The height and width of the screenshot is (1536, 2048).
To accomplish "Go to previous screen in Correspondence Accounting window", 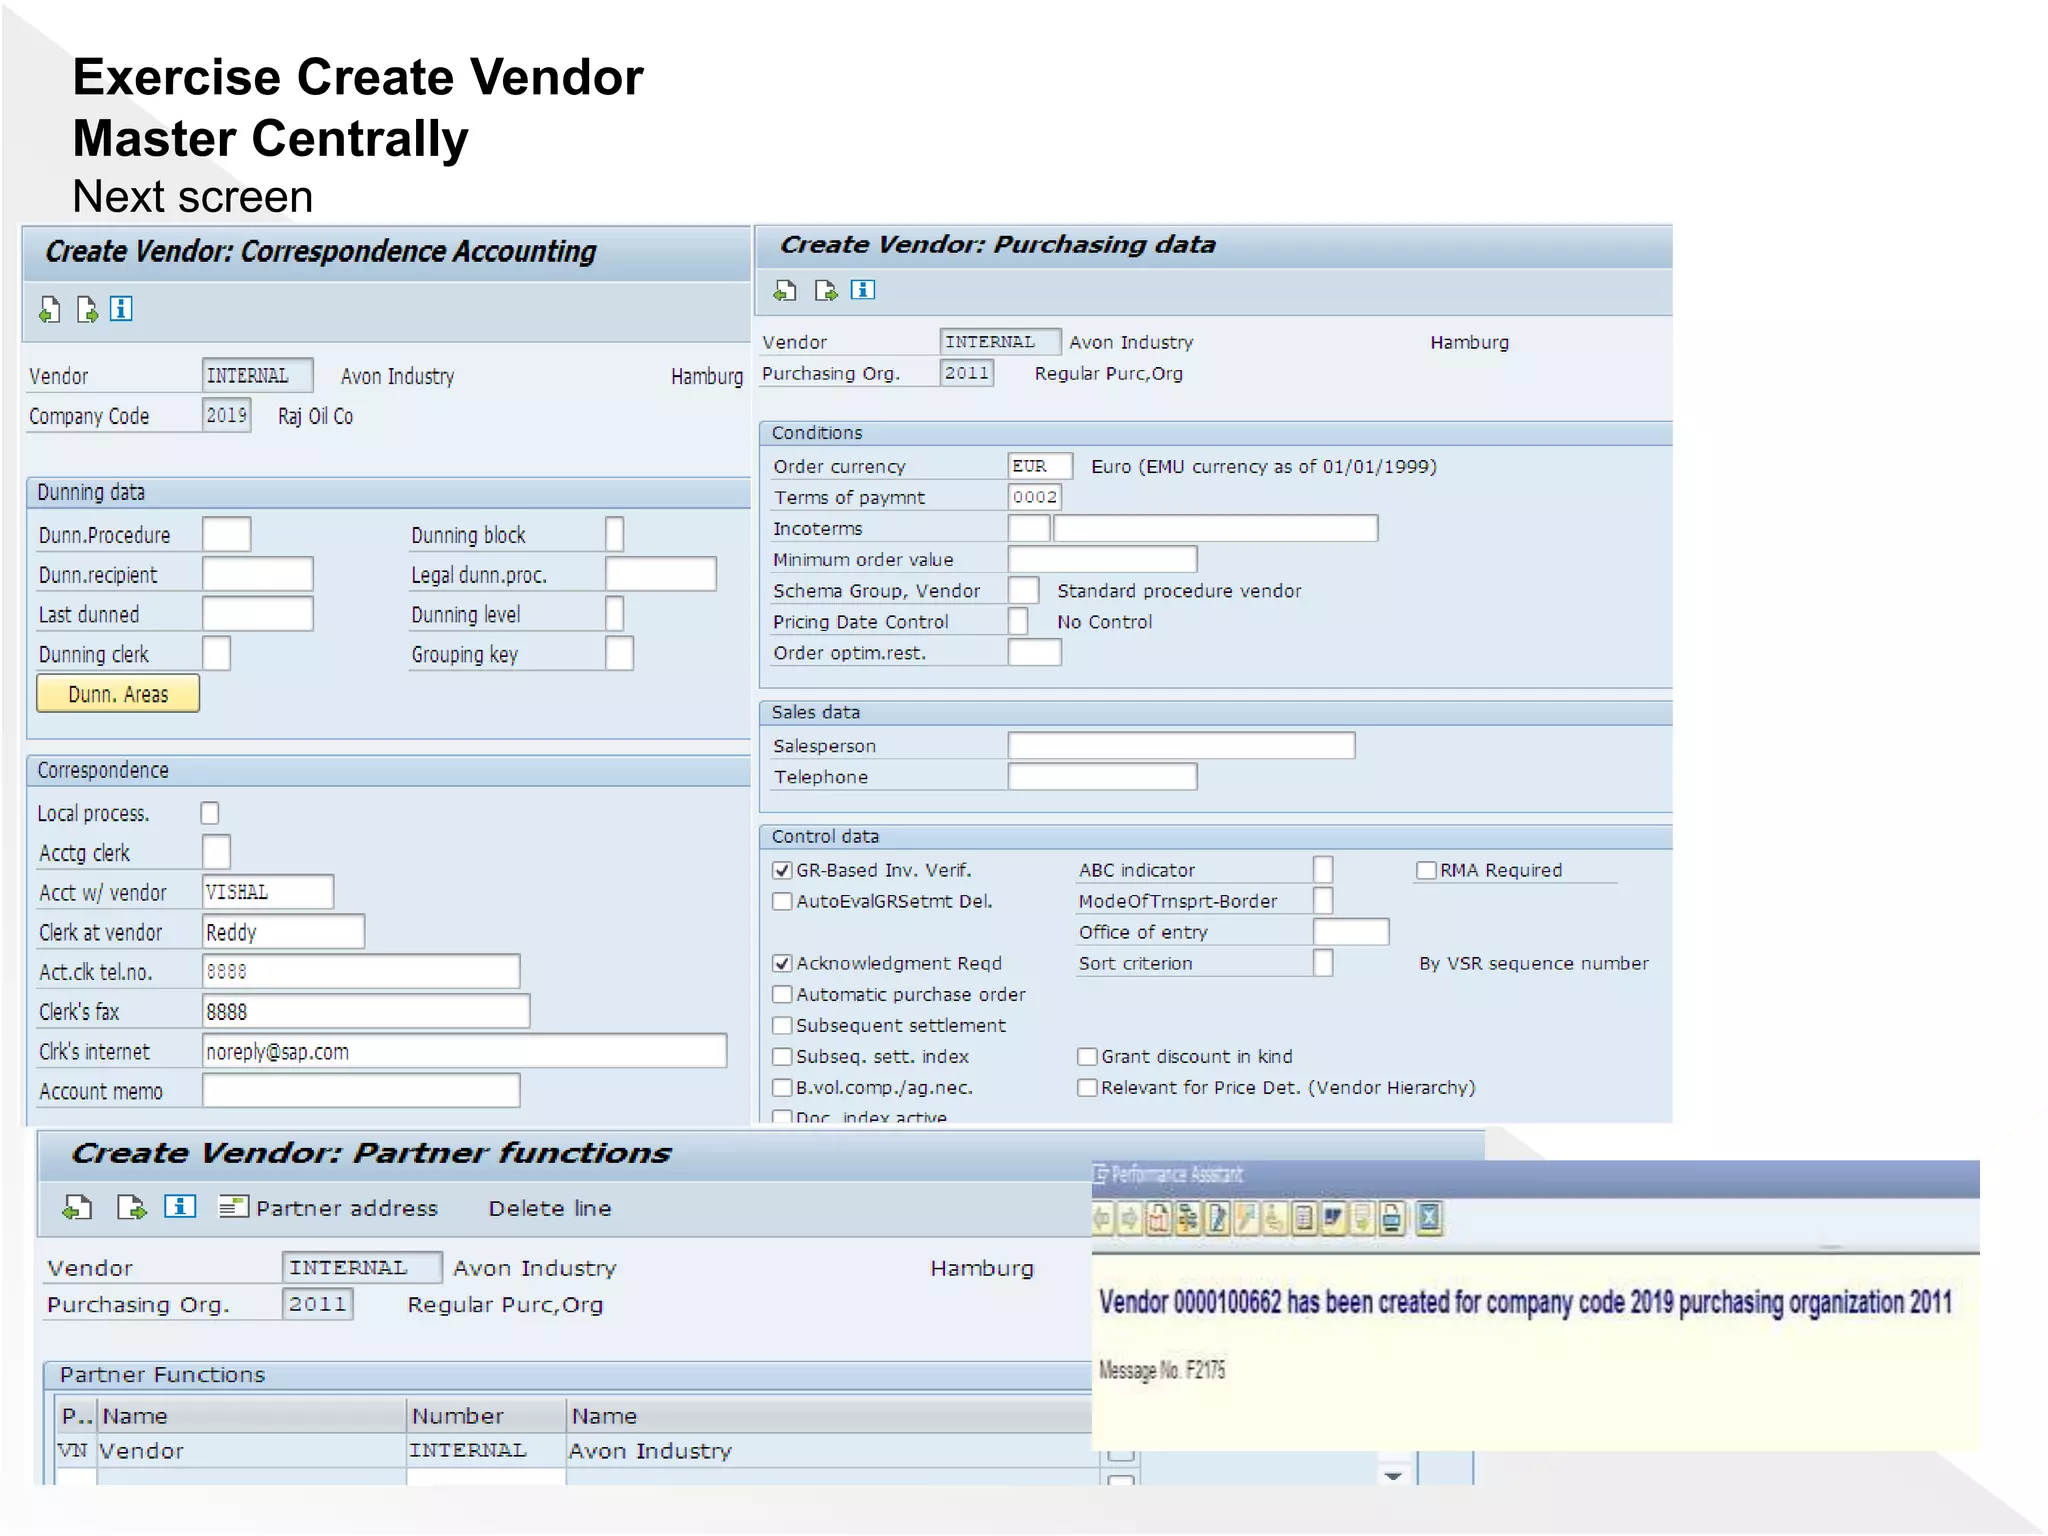I will pyautogui.click(x=49, y=310).
